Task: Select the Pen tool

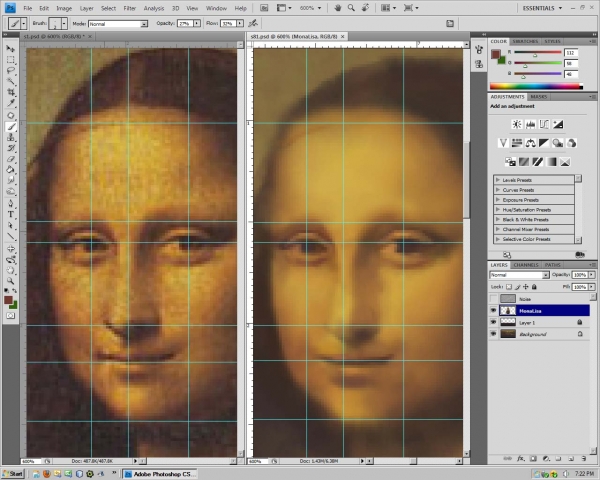Action: pyautogui.click(x=10, y=203)
